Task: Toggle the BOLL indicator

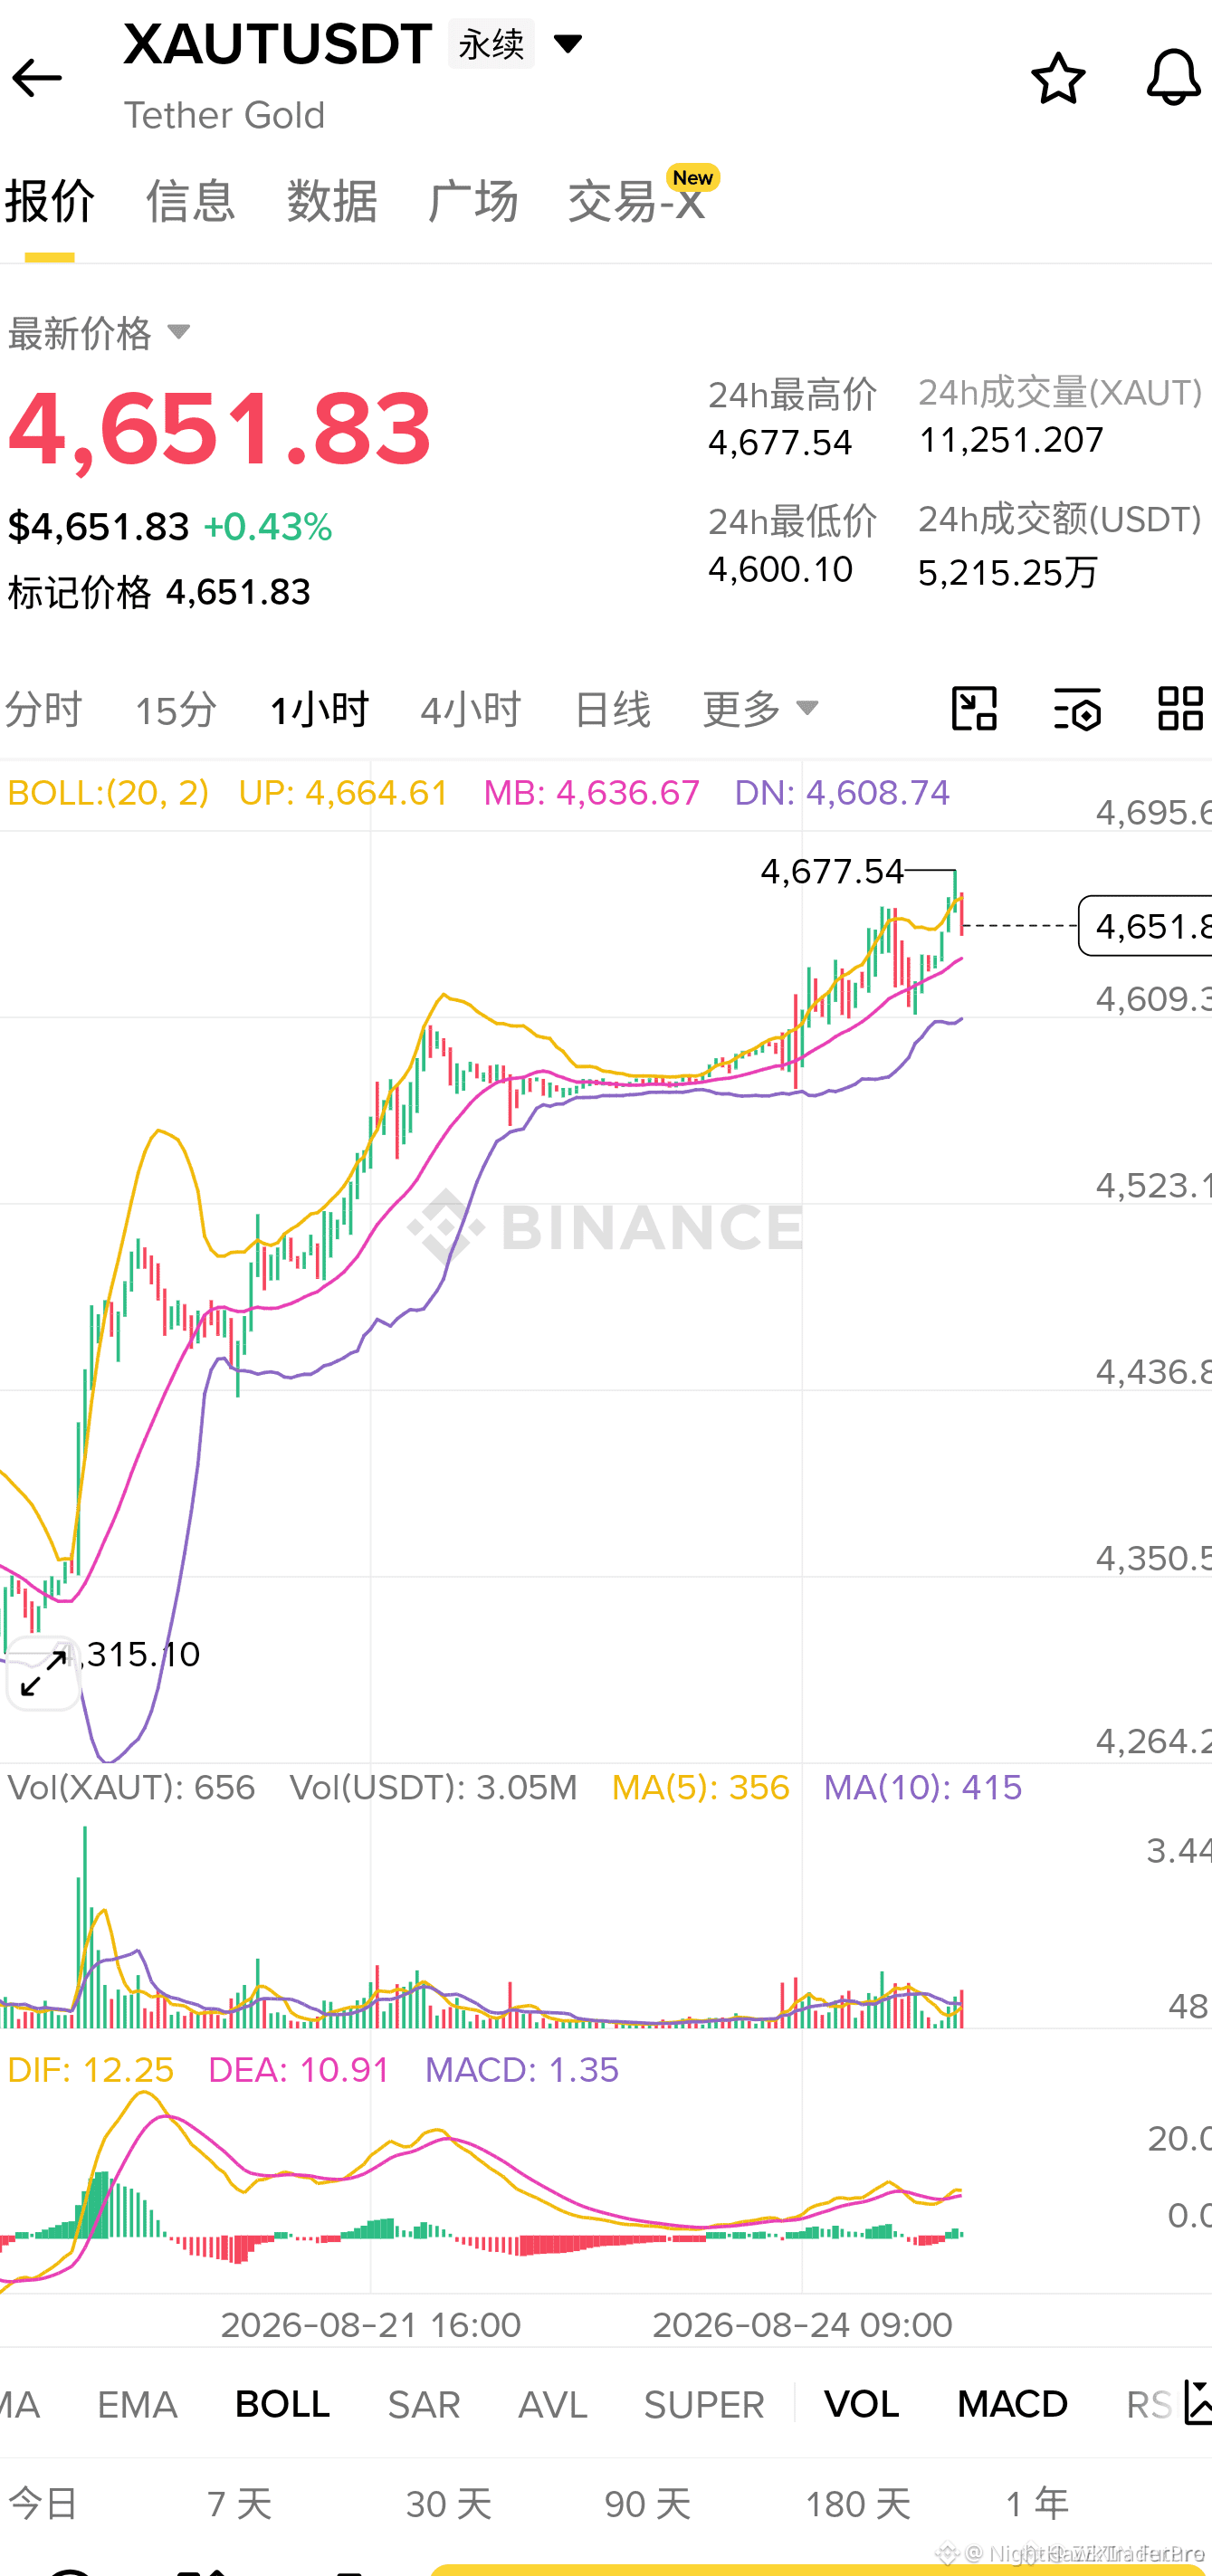Action: tap(282, 2404)
